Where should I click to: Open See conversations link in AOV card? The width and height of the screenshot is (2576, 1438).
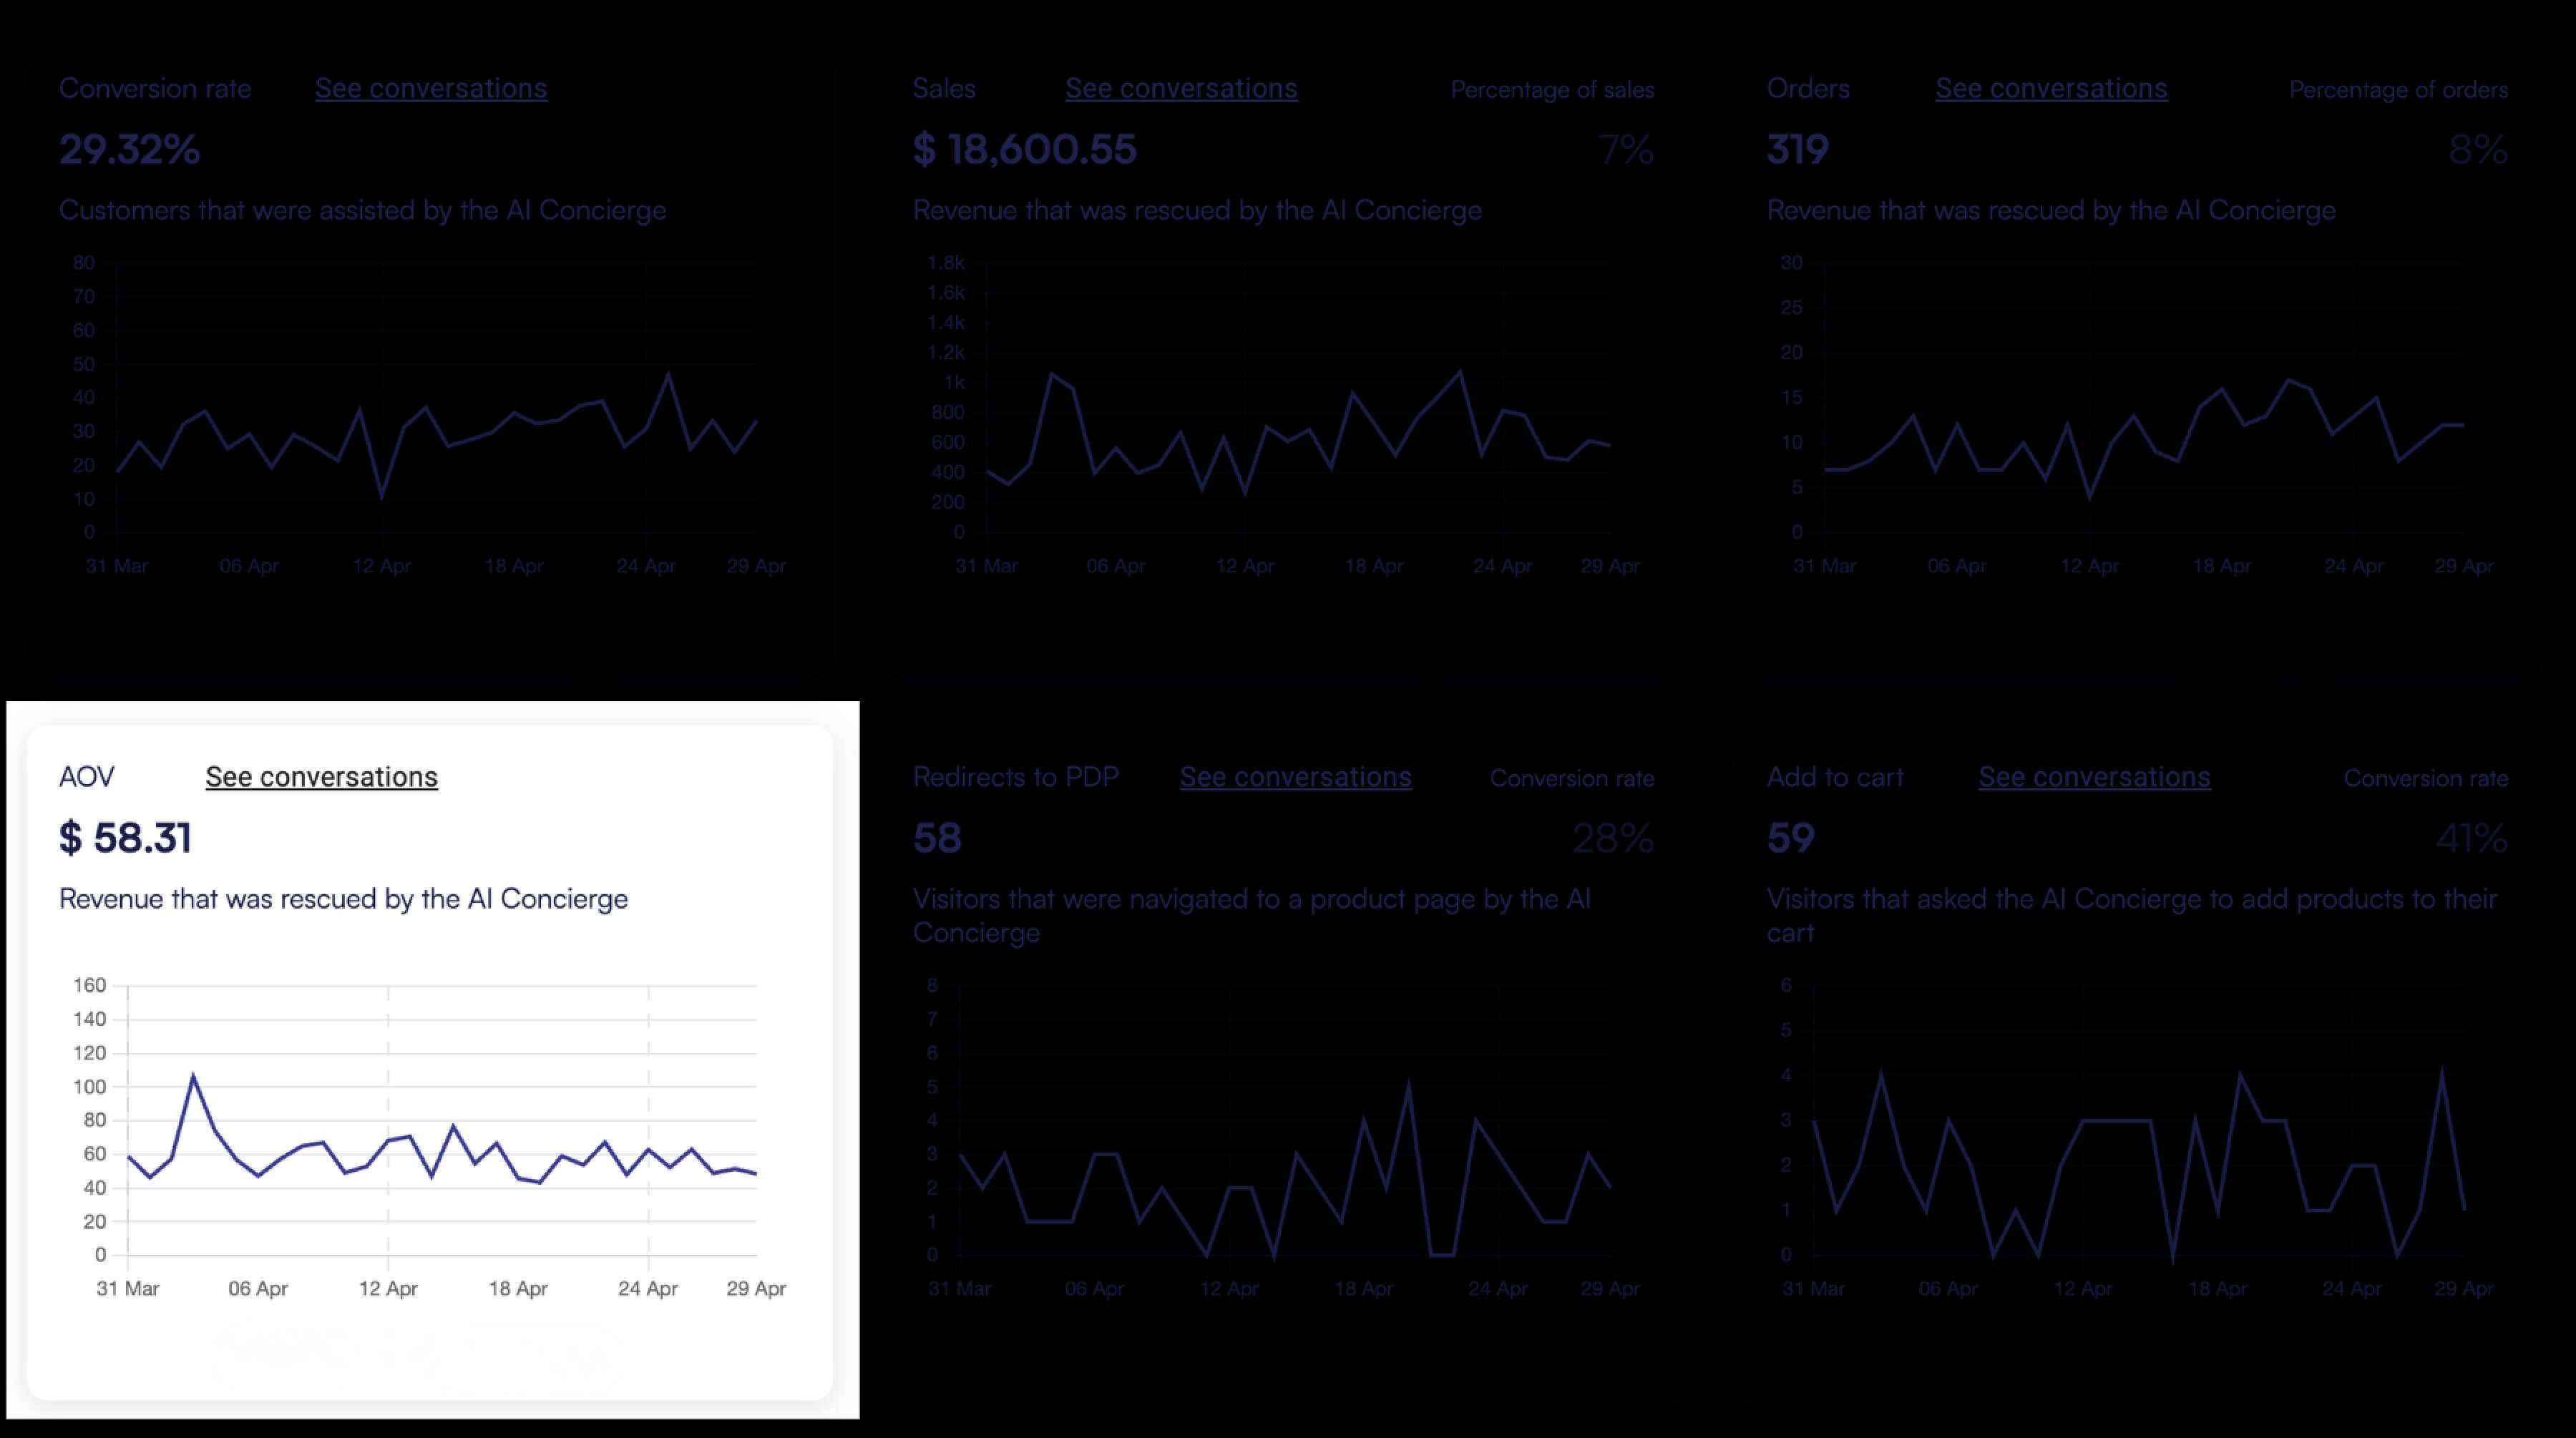[x=321, y=777]
